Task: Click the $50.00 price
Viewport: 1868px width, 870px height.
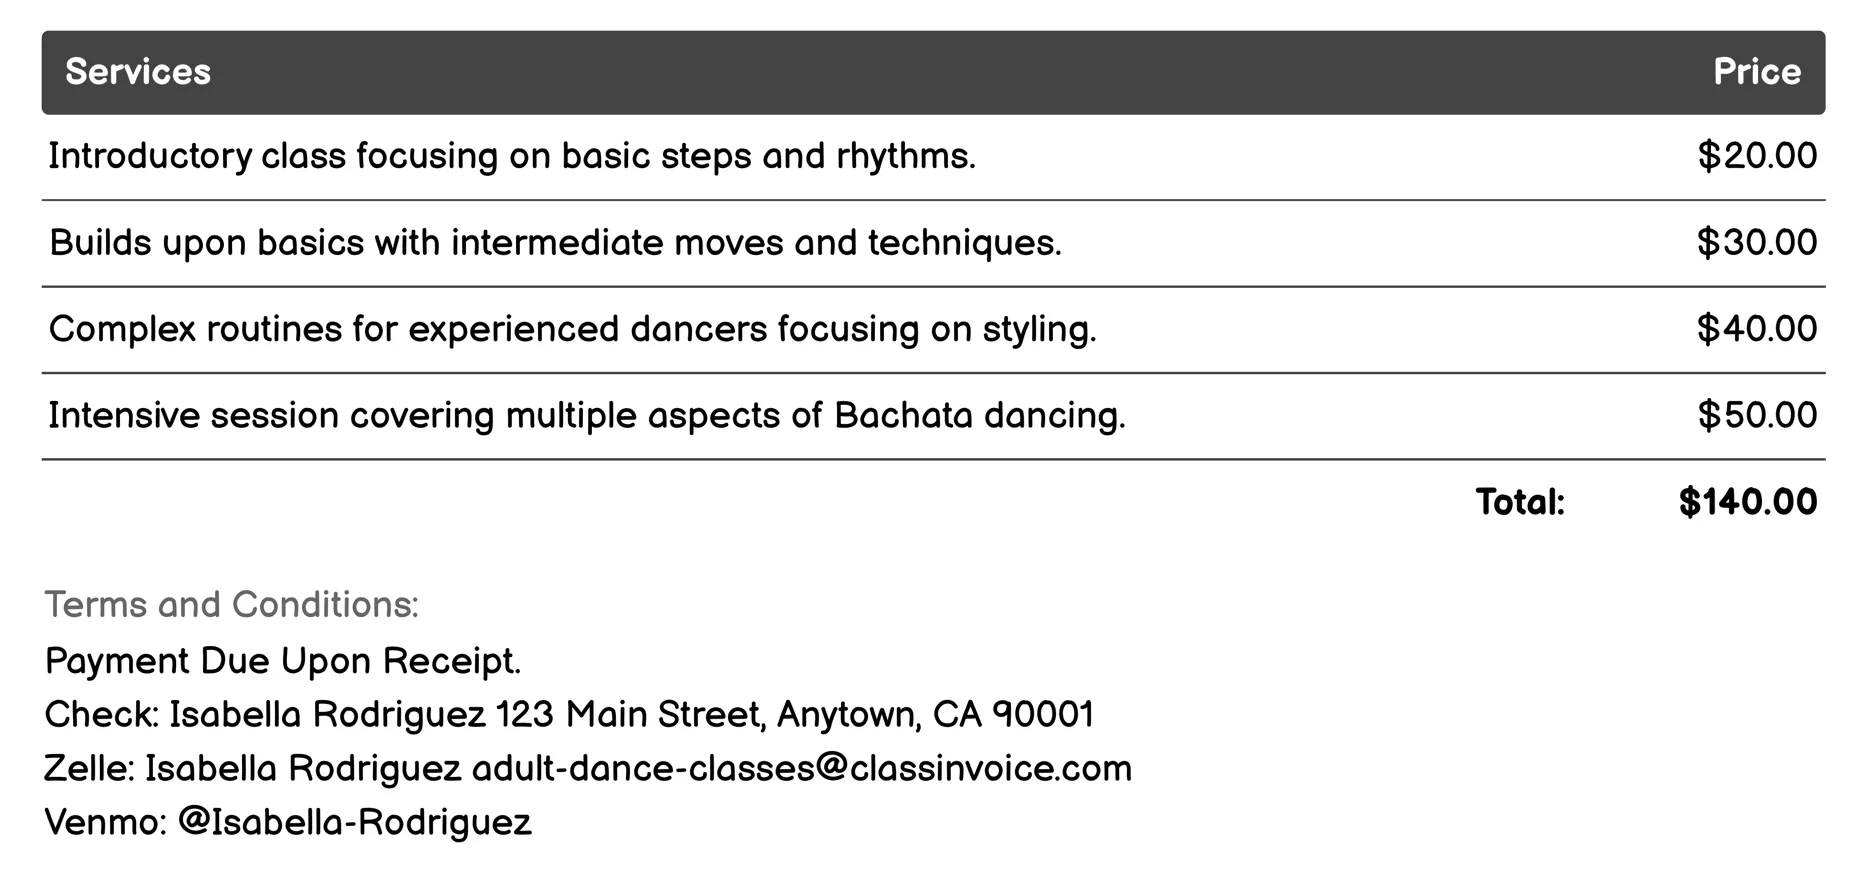Action: click(1756, 416)
